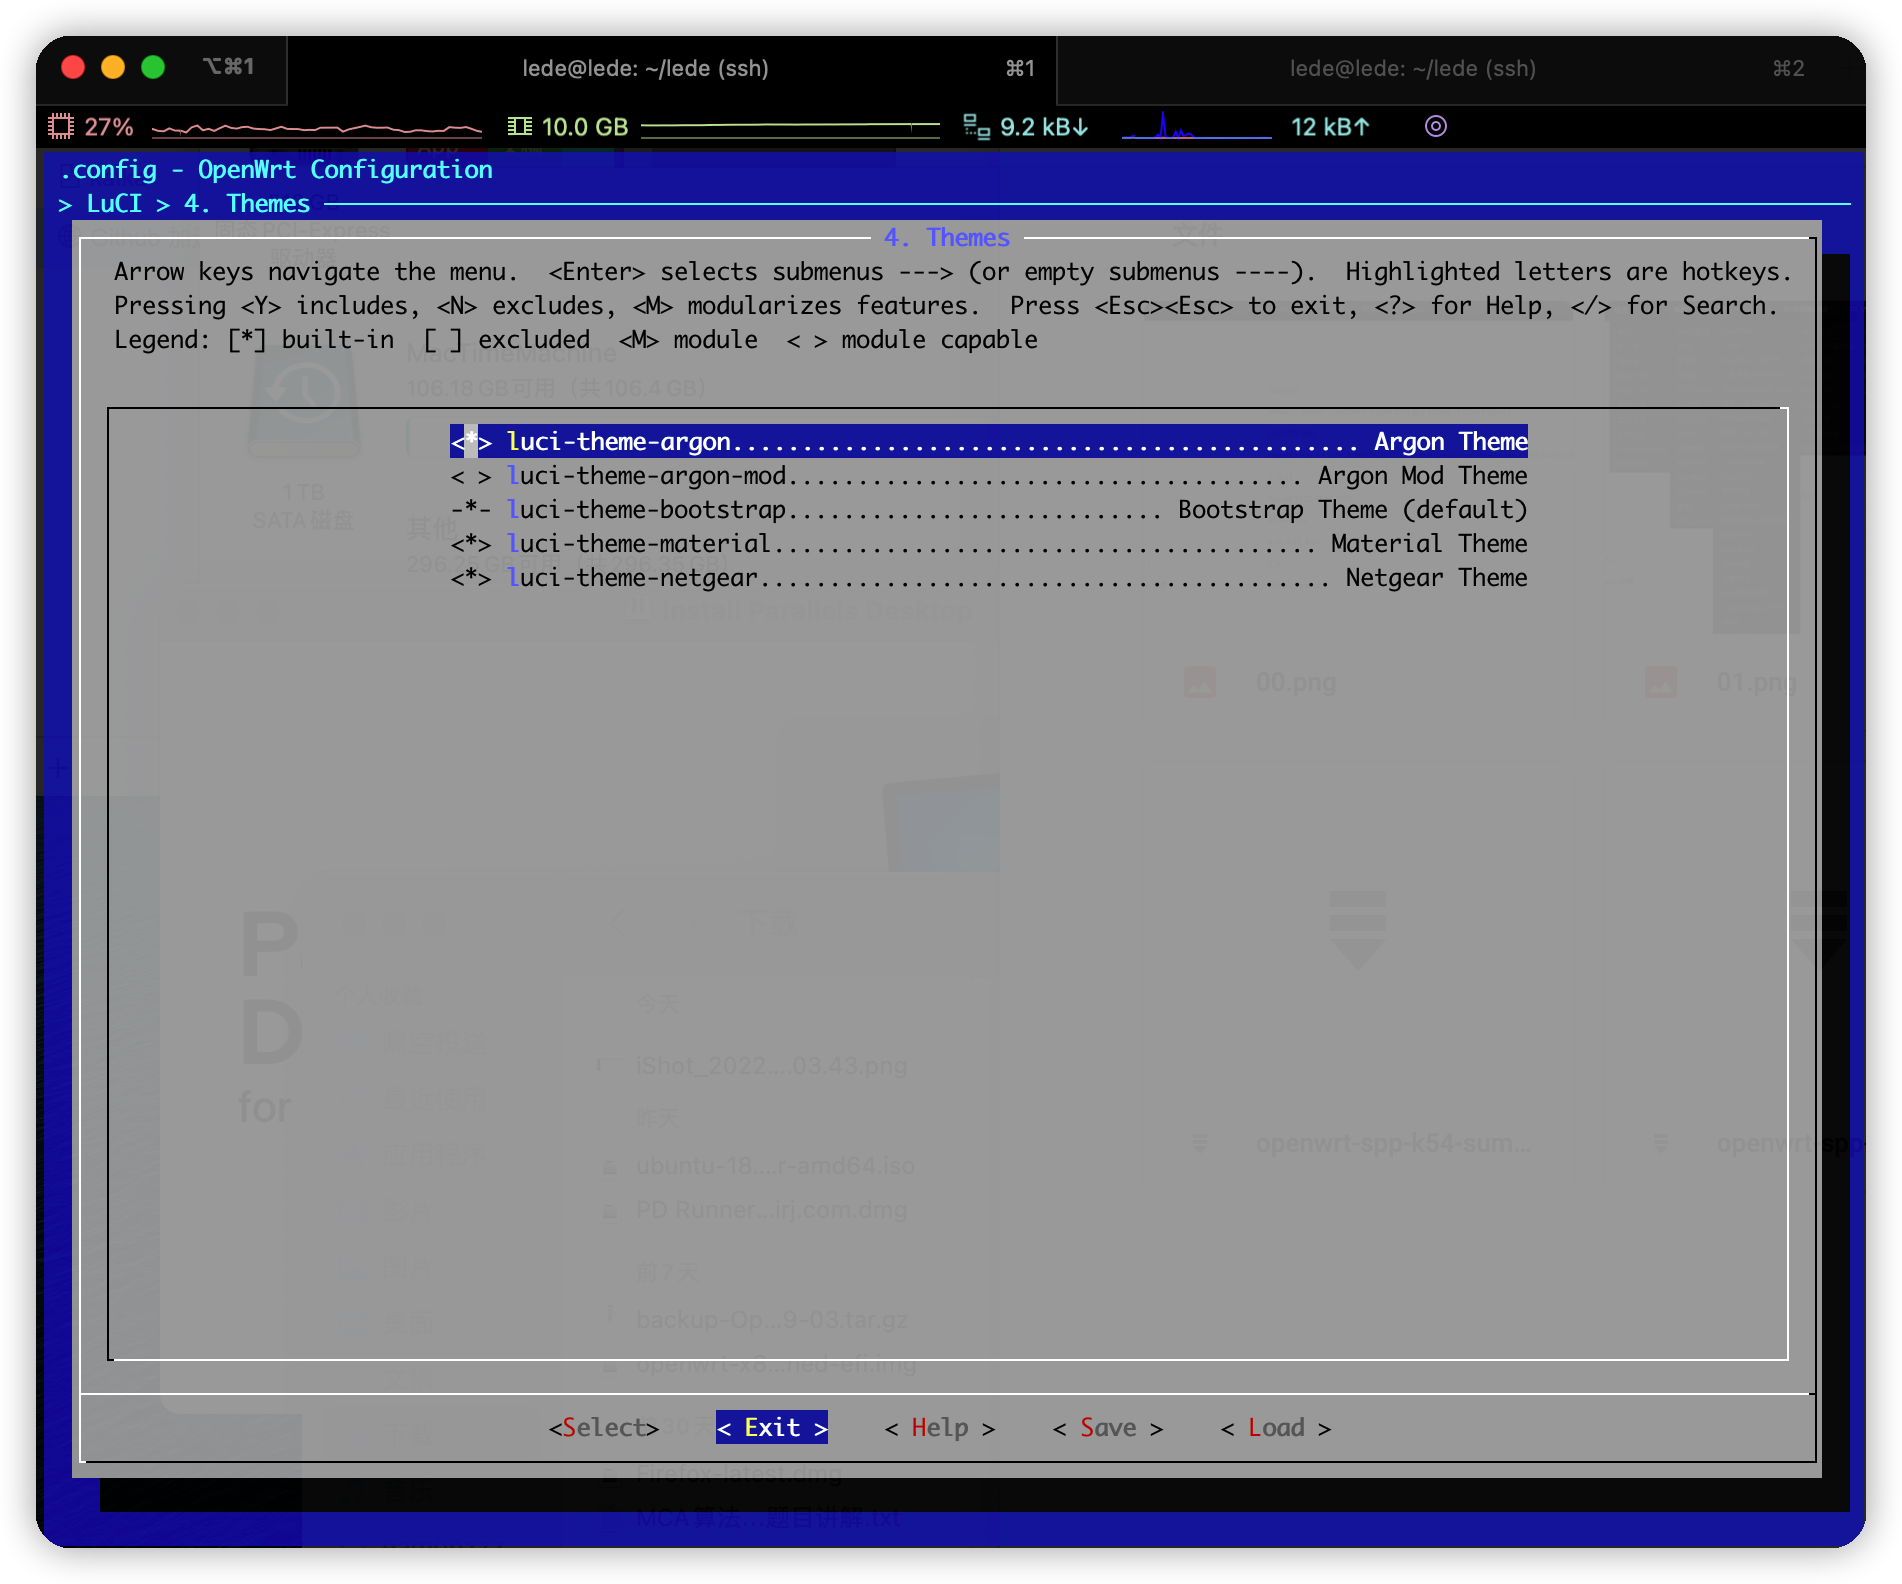This screenshot has height=1584, width=1902.
Task: Click the Argon Theme description text
Action: click(x=1451, y=441)
